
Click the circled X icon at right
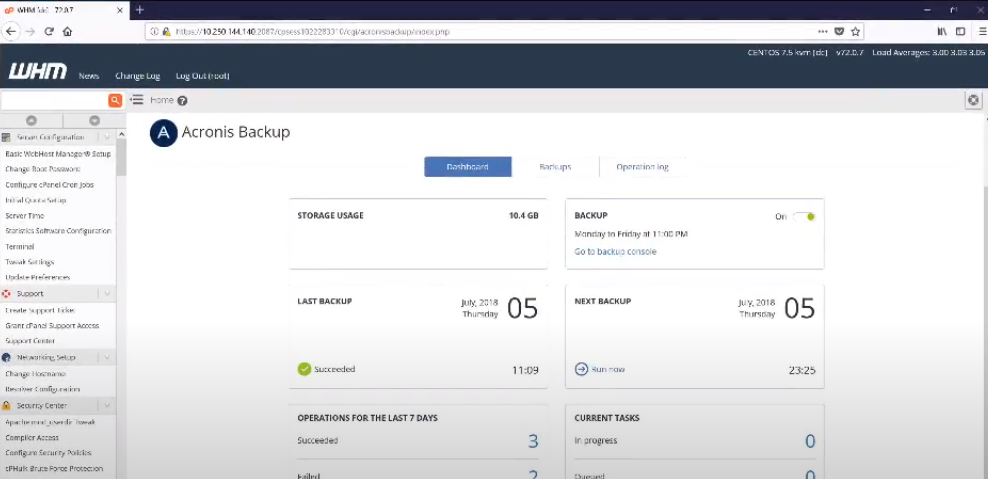pyautogui.click(x=974, y=100)
